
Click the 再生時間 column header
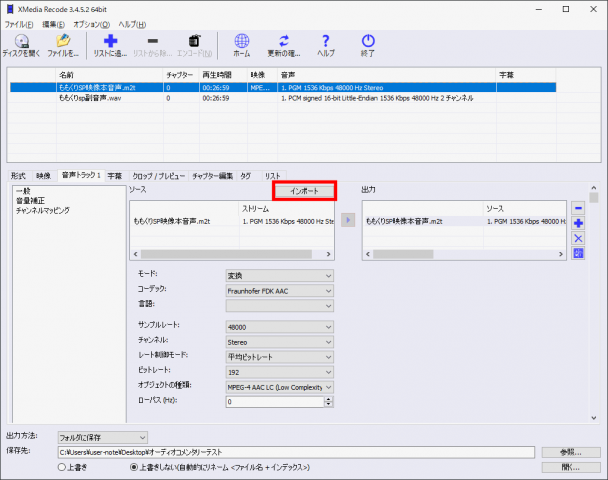click(x=223, y=75)
